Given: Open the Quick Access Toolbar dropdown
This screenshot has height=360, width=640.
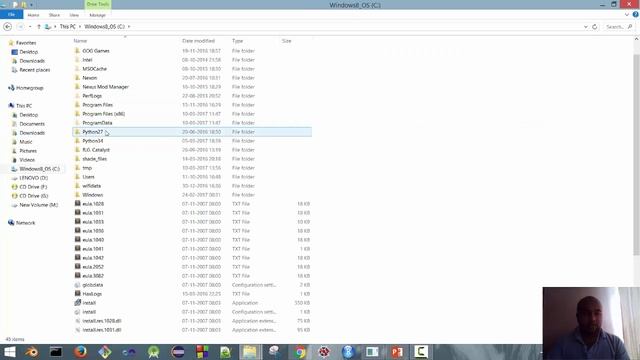Looking at the screenshot, I should (31, 4).
